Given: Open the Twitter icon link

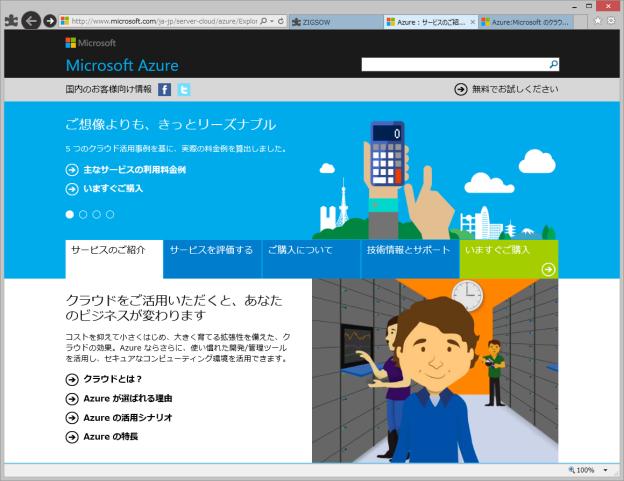Looking at the screenshot, I should [184, 89].
